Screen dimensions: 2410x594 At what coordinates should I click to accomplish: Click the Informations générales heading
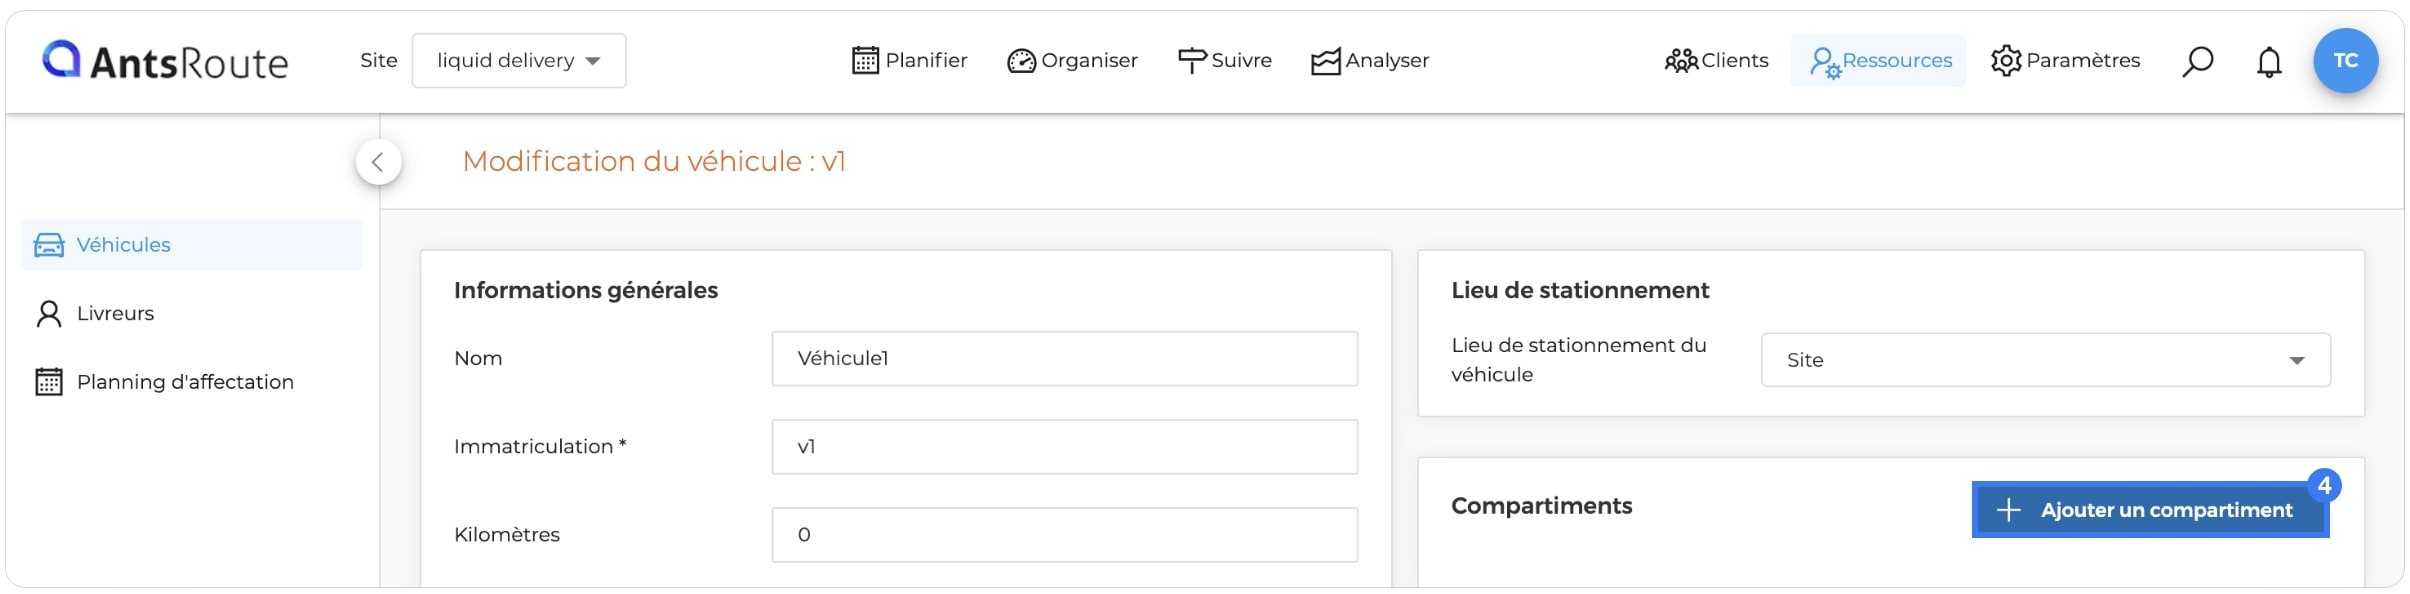[x=586, y=291]
